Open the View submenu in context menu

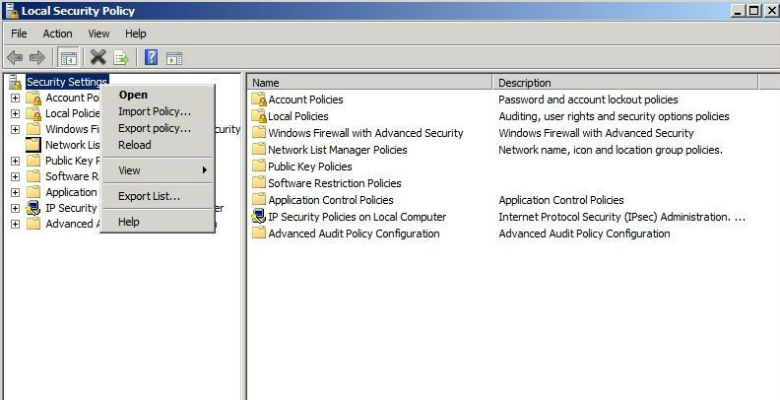[x=157, y=170]
